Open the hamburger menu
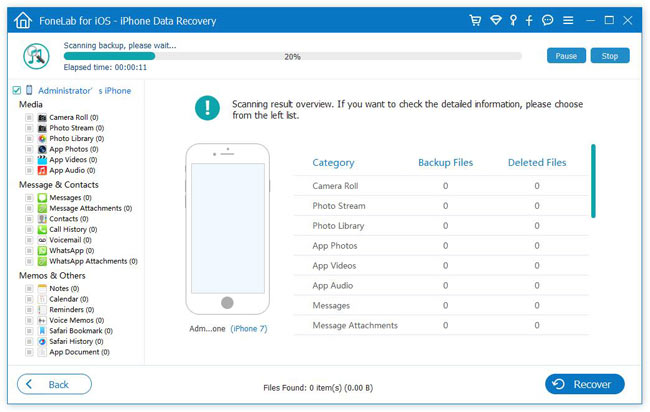The width and height of the screenshot is (650, 412). point(568,20)
